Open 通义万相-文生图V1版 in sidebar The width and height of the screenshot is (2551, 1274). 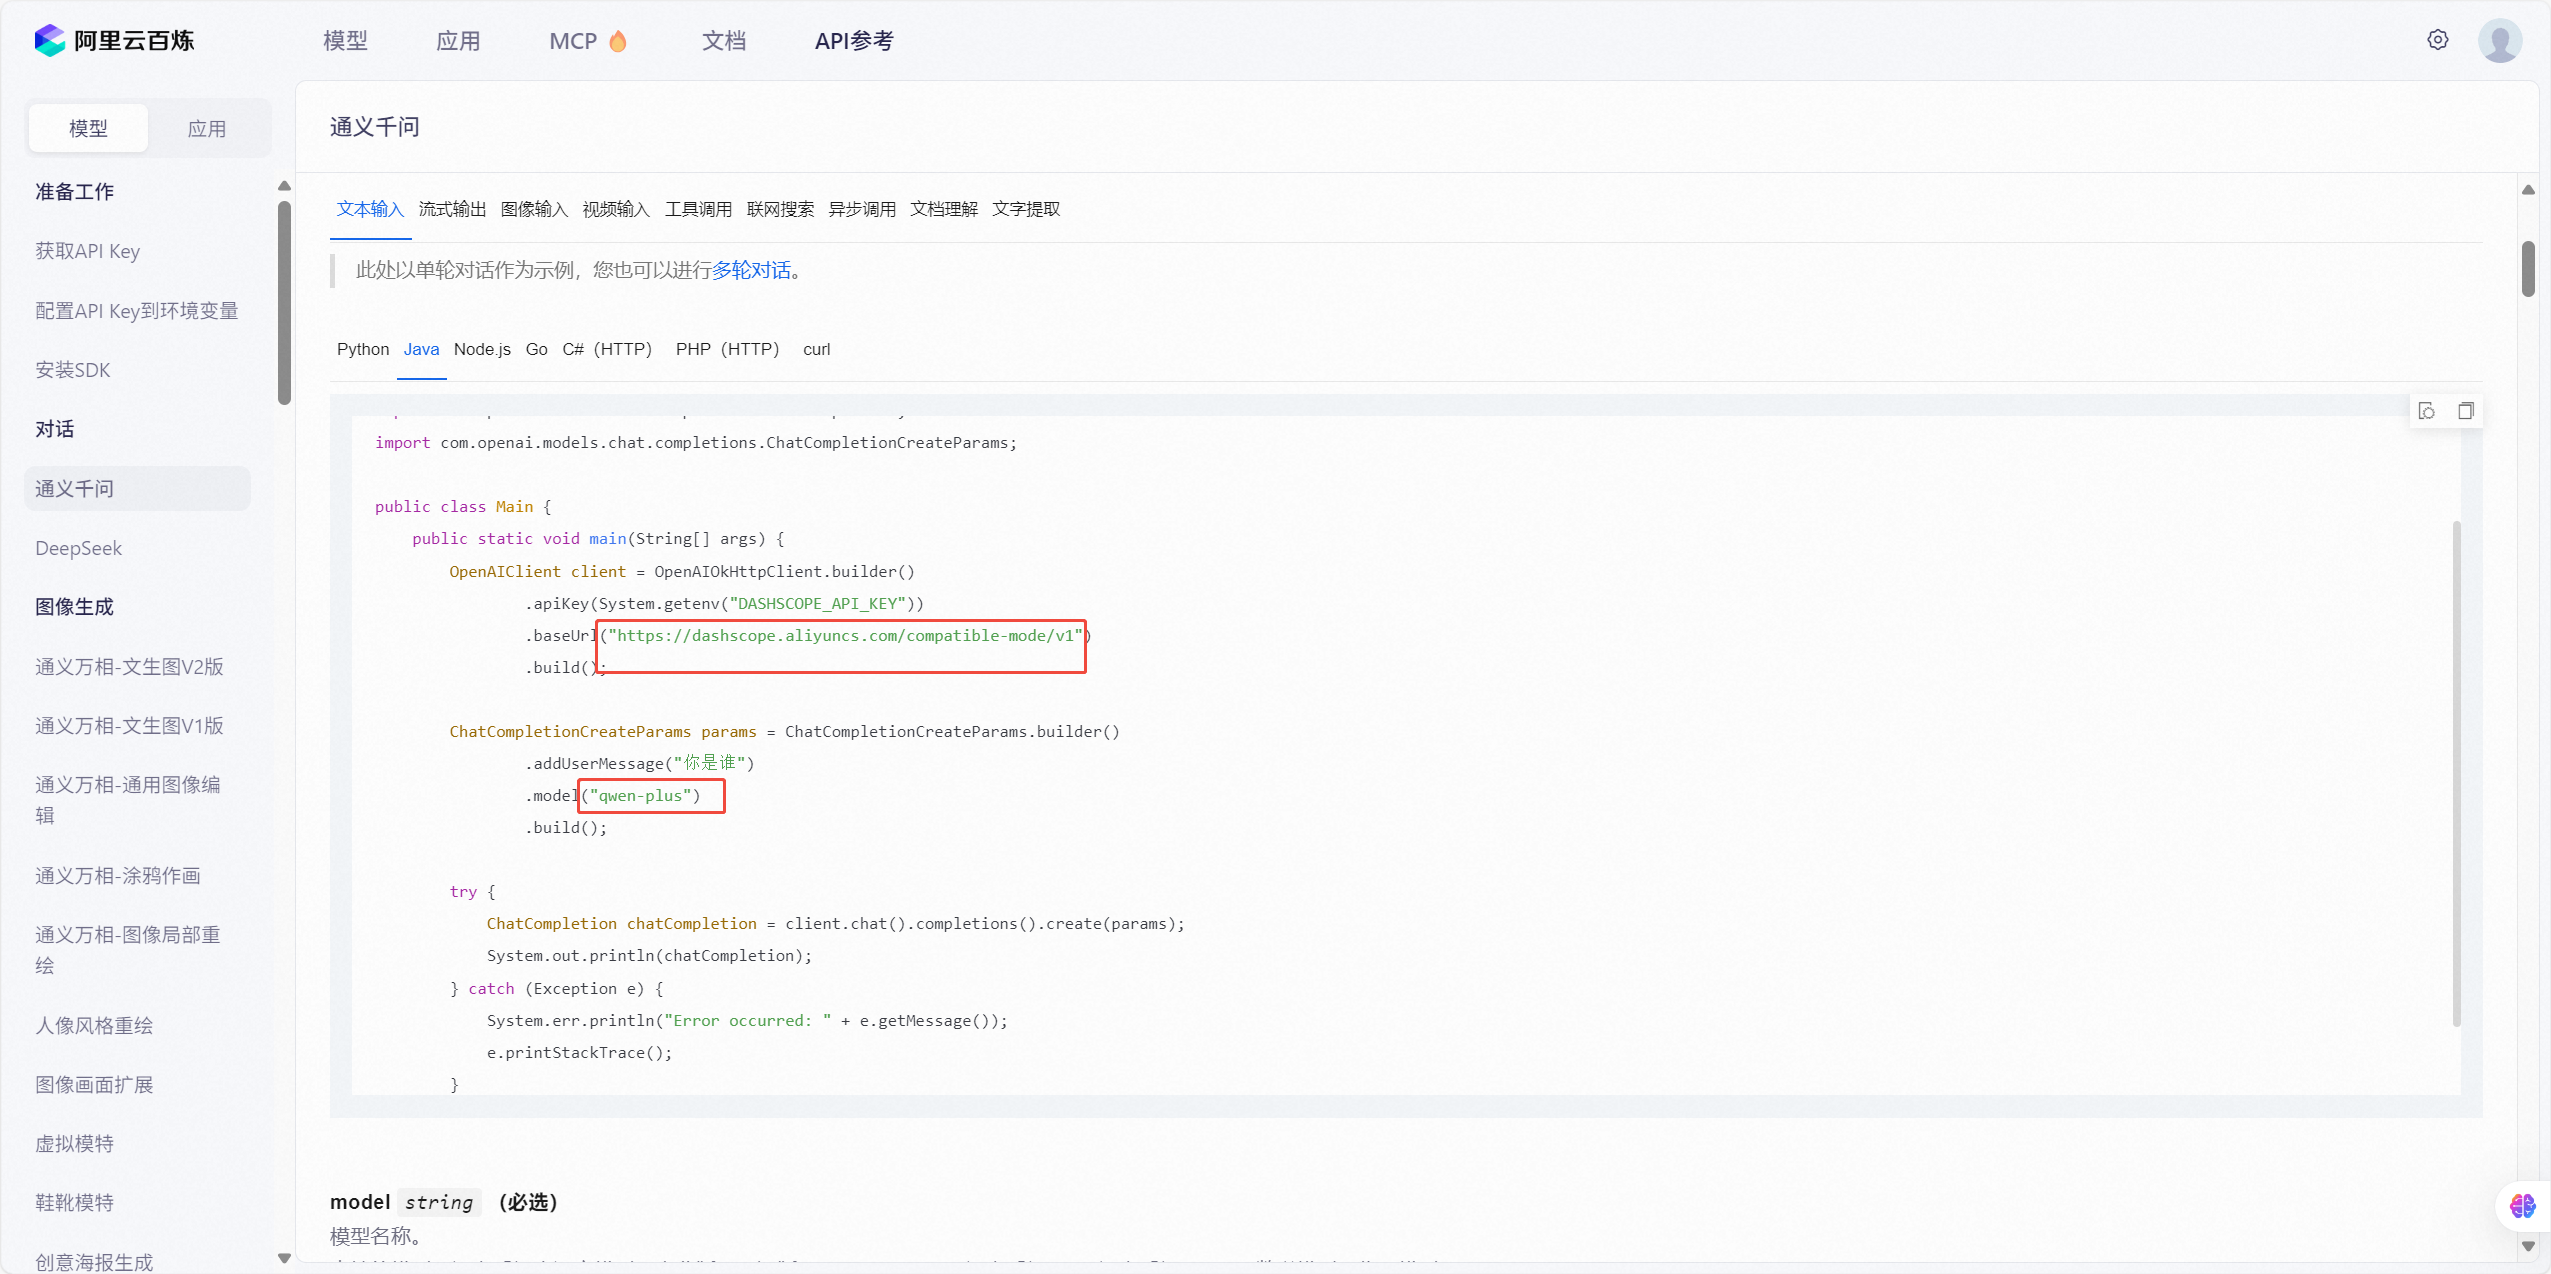(130, 726)
